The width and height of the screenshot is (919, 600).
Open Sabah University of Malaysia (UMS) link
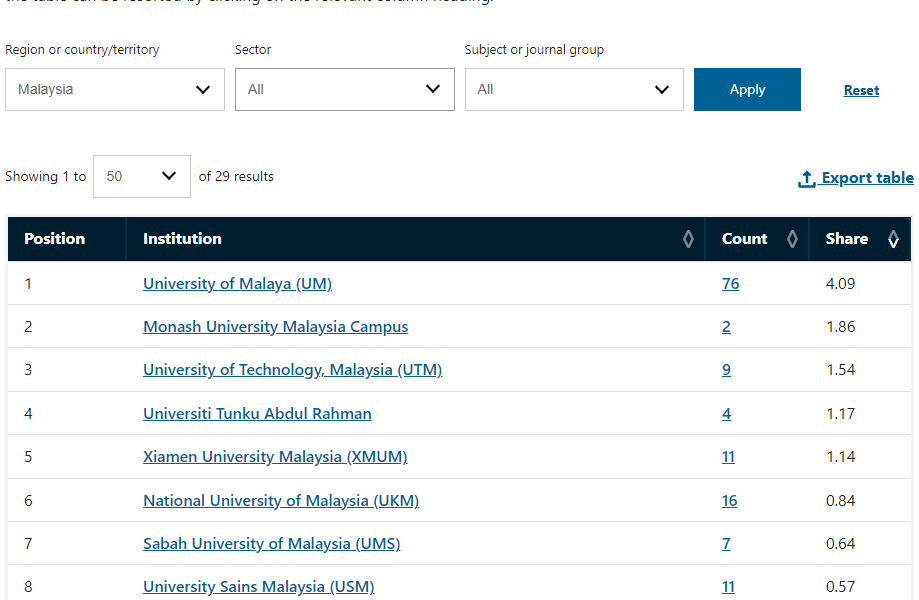271,544
